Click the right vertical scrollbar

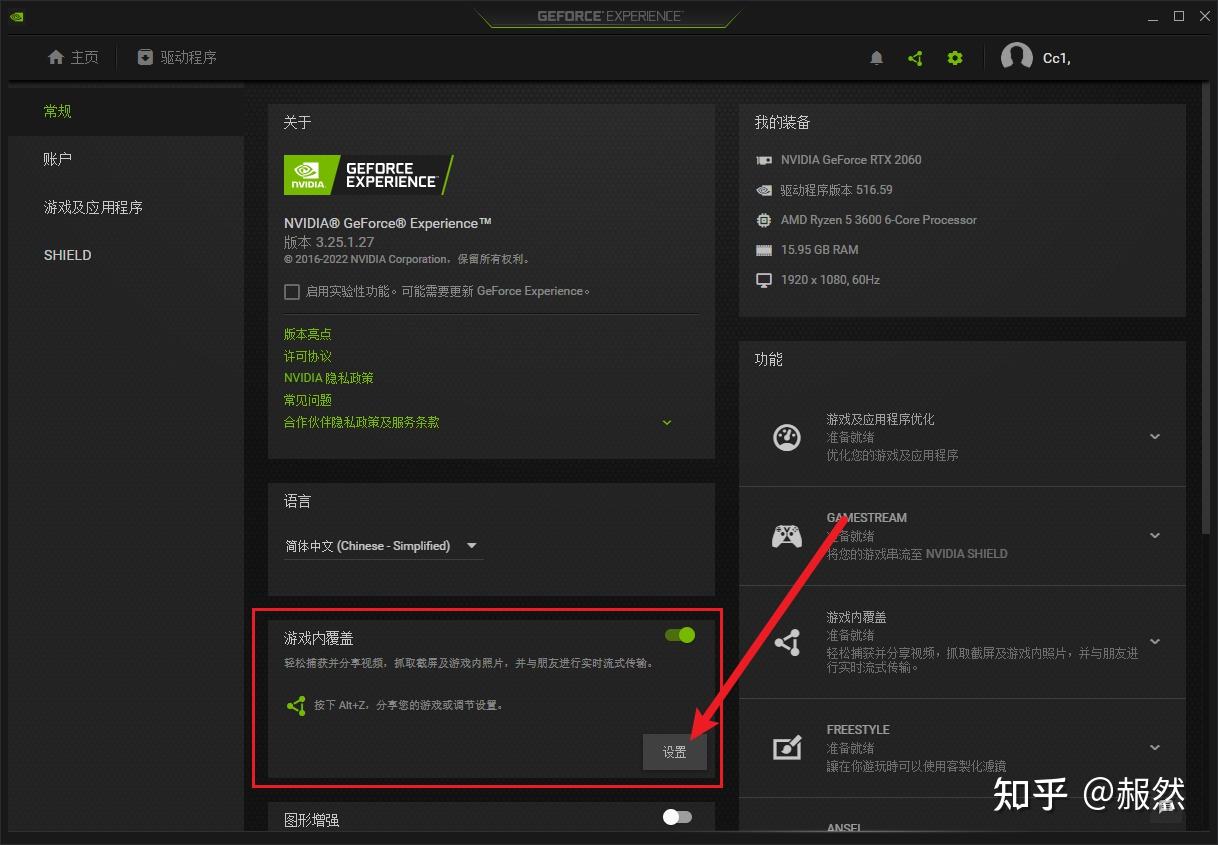coord(1206,310)
